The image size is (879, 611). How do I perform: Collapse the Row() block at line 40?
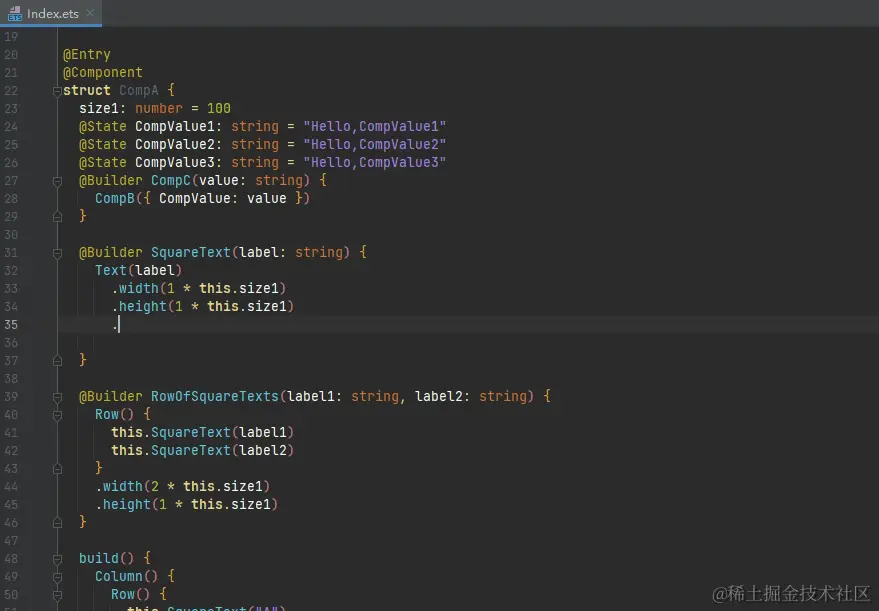coord(57,415)
